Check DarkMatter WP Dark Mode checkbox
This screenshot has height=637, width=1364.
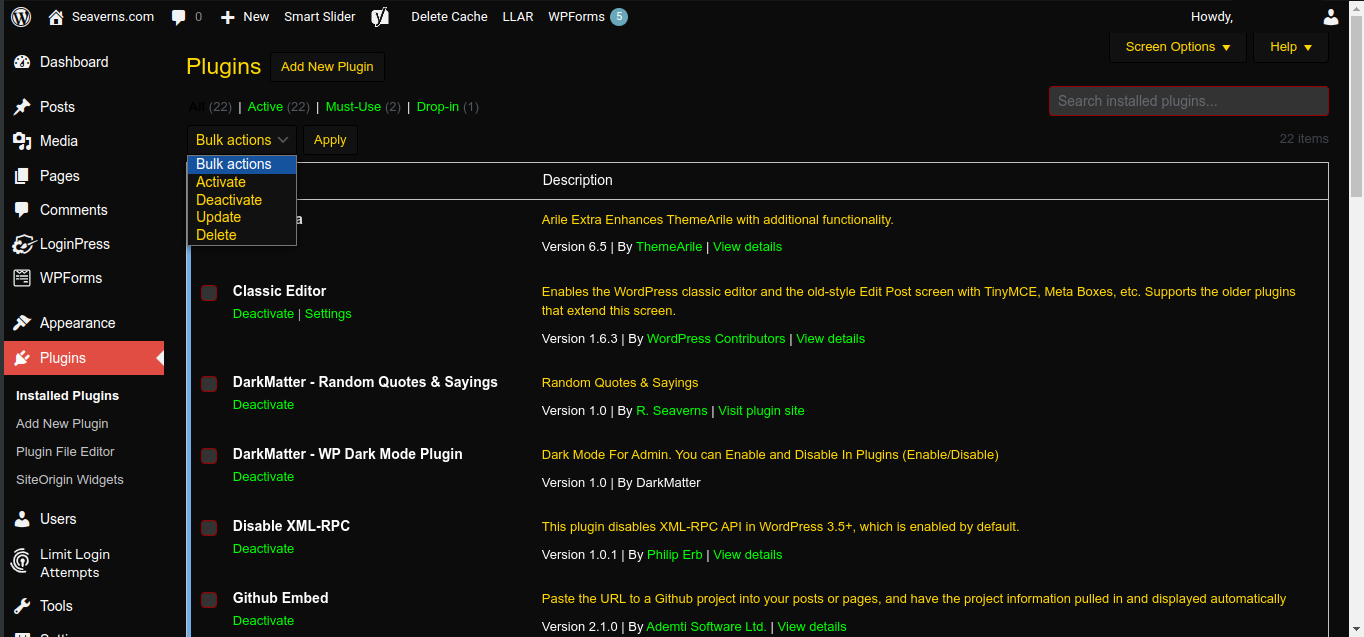pyautogui.click(x=209, y=456)
